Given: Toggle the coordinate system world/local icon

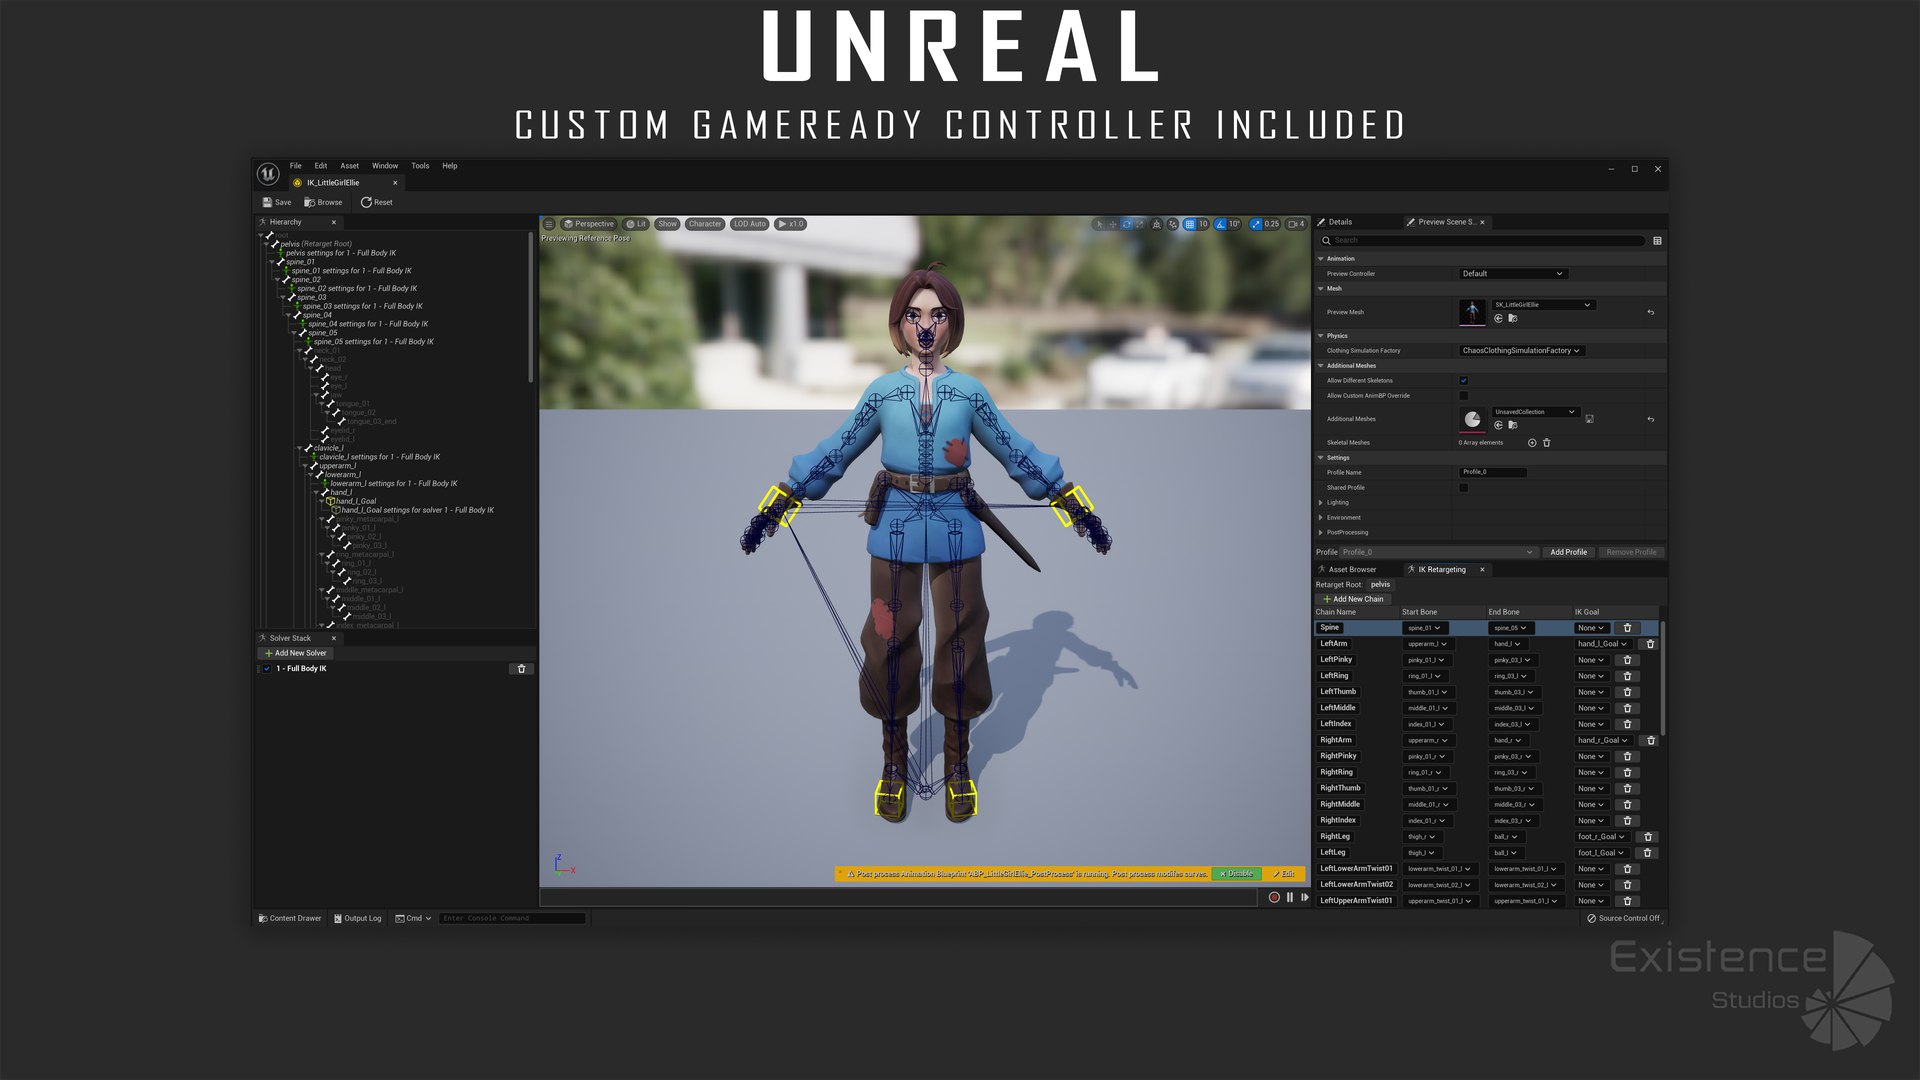Looking at the screenshot, I should pyautogui.click(x=1157, y=224).
